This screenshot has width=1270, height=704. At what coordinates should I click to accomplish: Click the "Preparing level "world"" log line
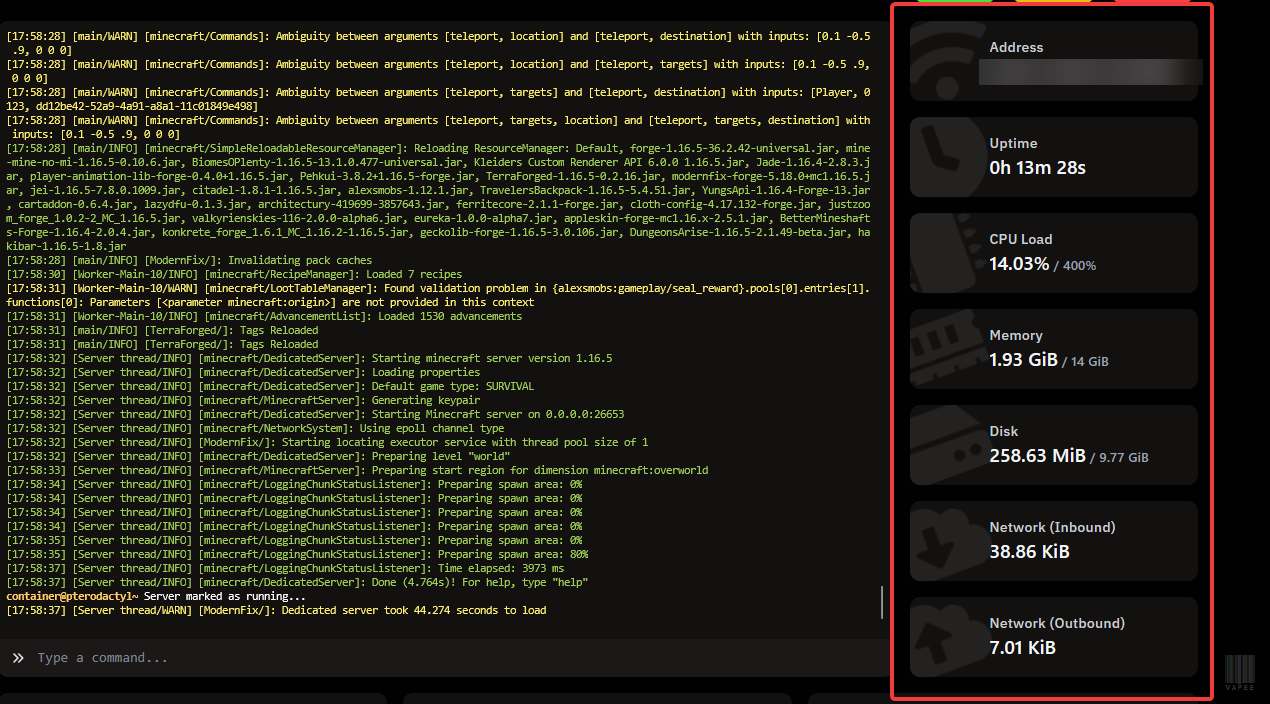point(258,456)
